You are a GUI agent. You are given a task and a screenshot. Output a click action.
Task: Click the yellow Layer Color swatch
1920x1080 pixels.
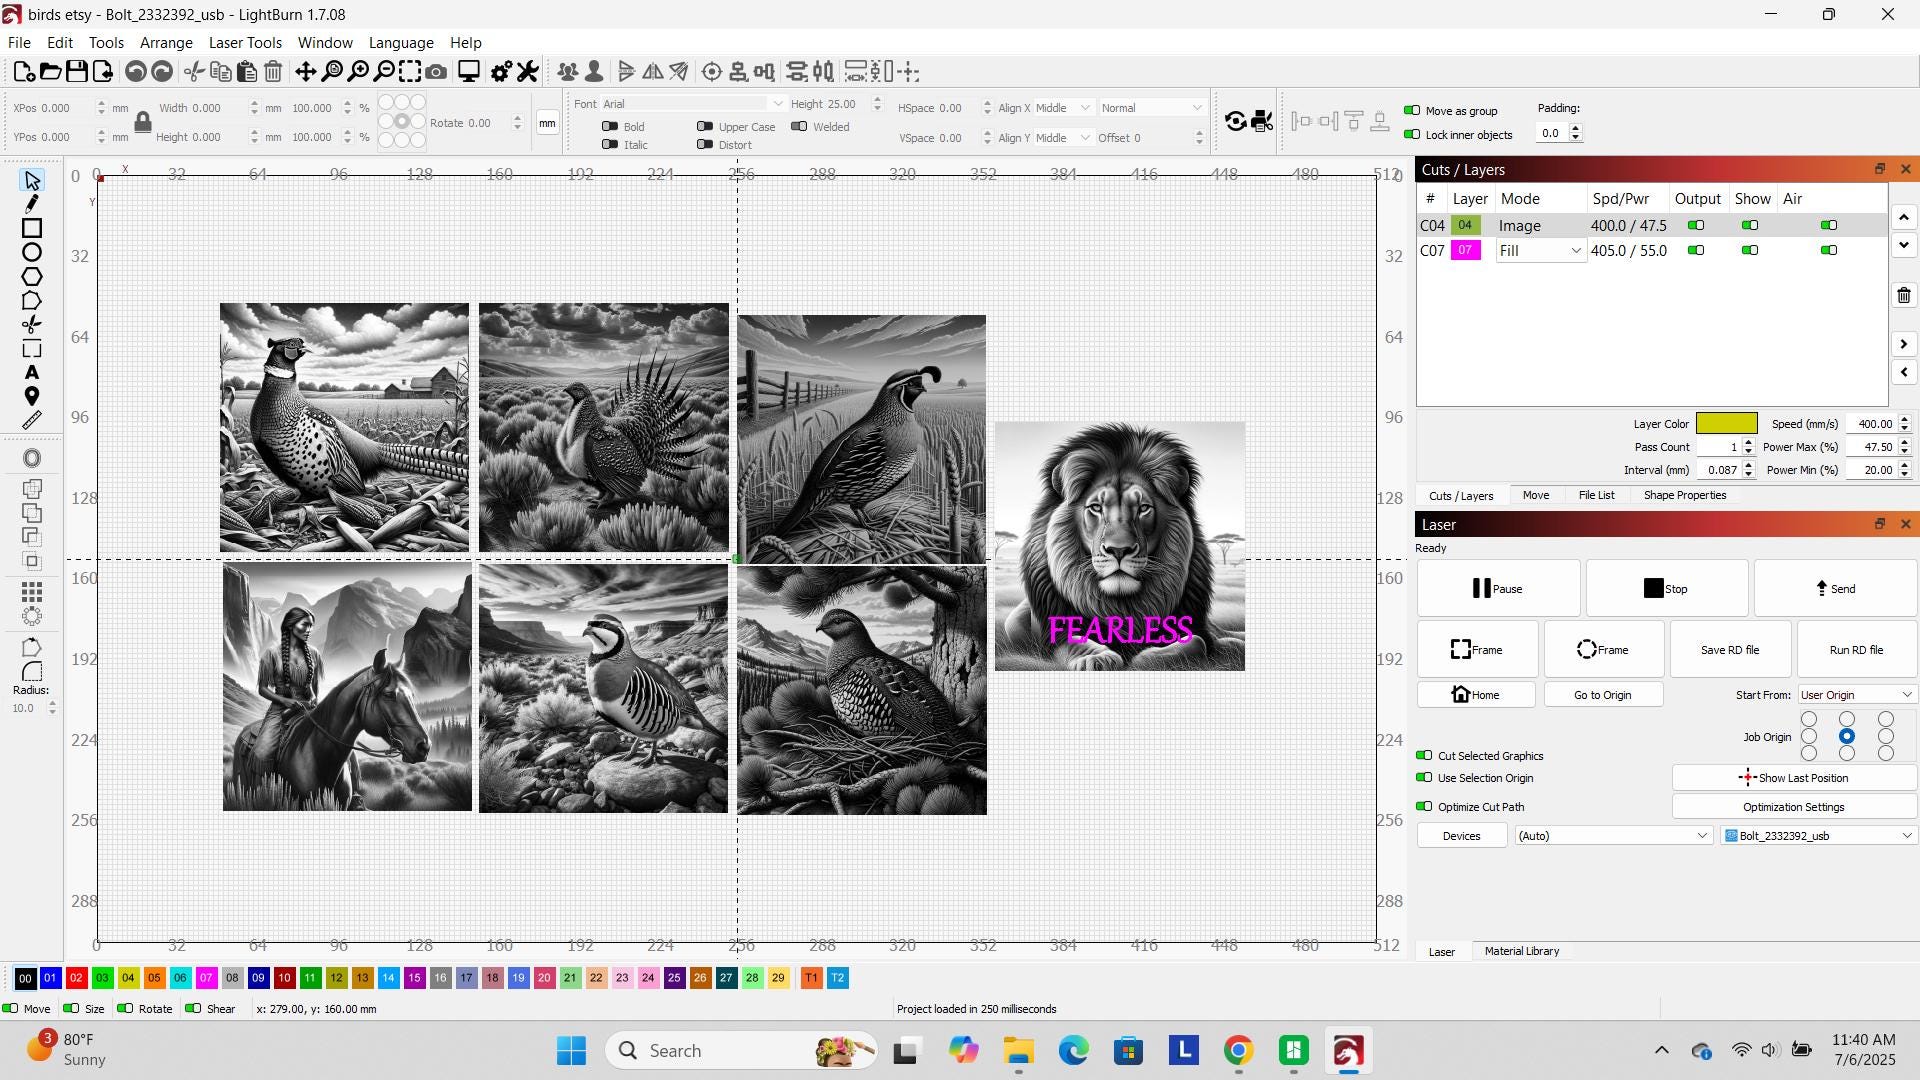click(x=1726, y=424)
